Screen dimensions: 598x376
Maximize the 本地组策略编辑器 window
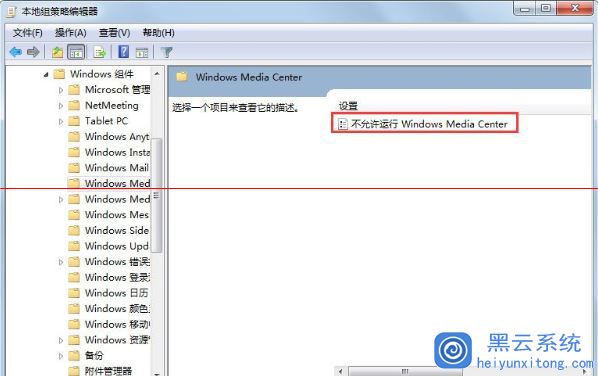(546, 8)
